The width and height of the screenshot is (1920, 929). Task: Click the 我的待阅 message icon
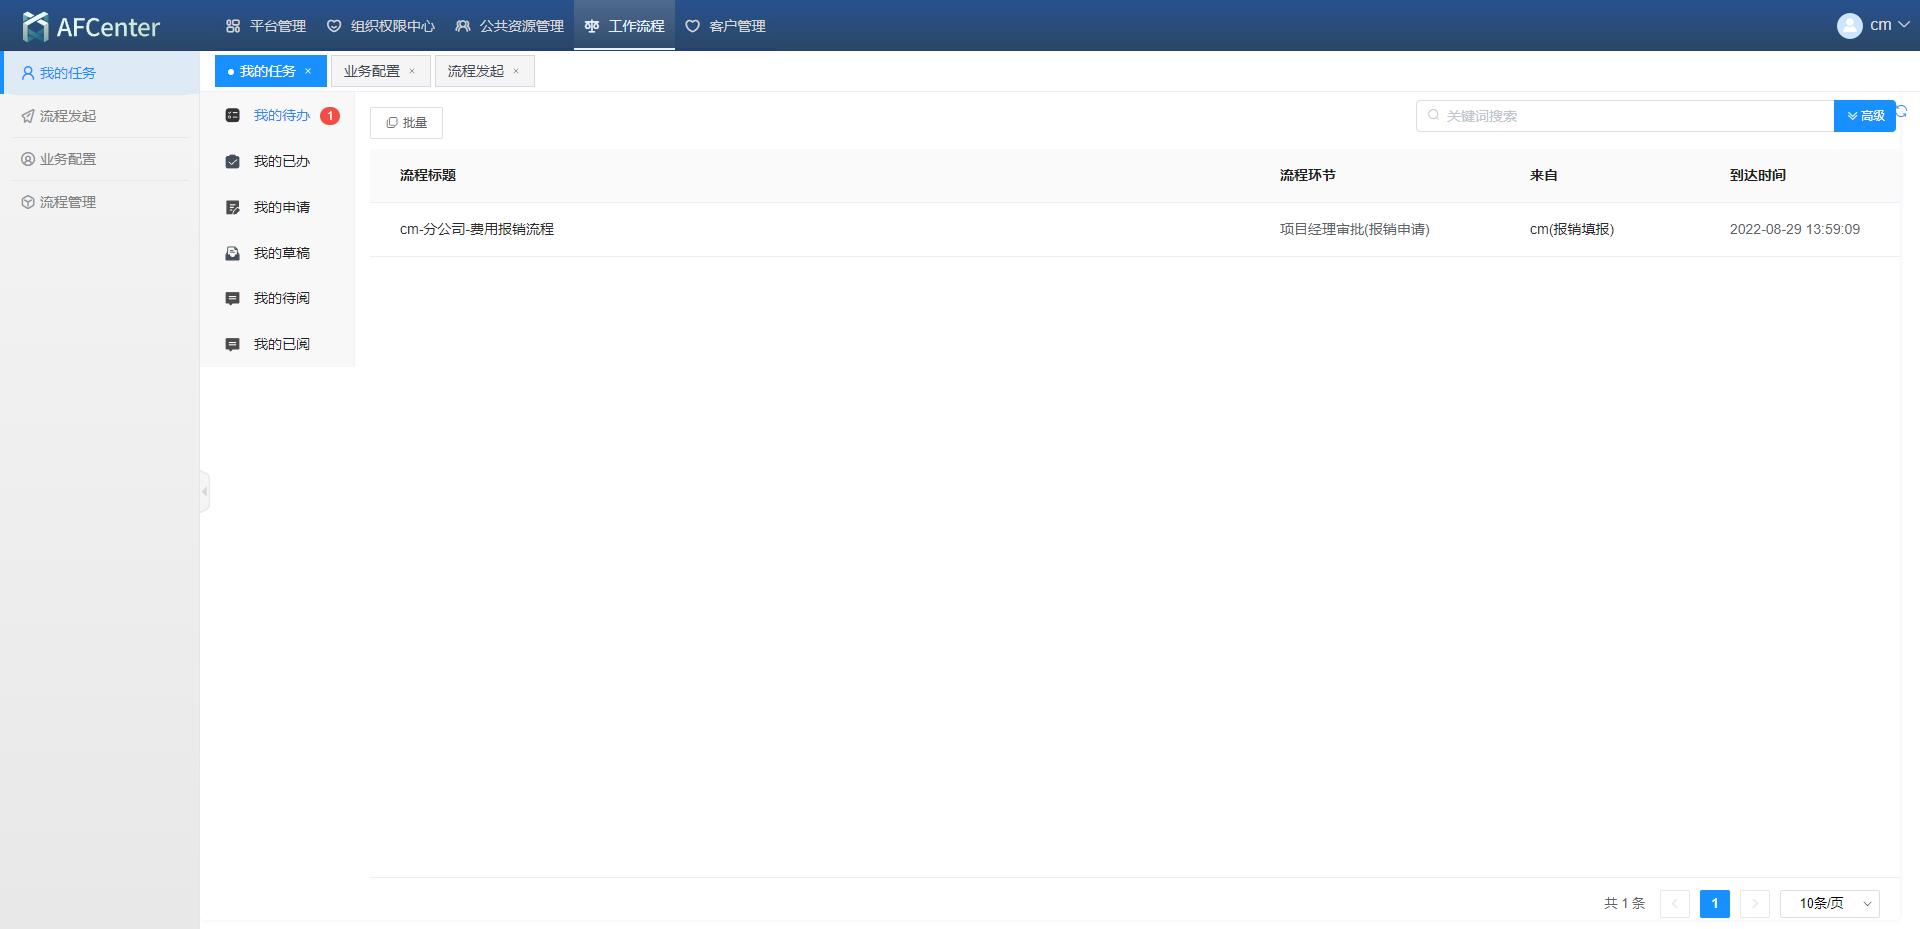click(x=232, y=299)
